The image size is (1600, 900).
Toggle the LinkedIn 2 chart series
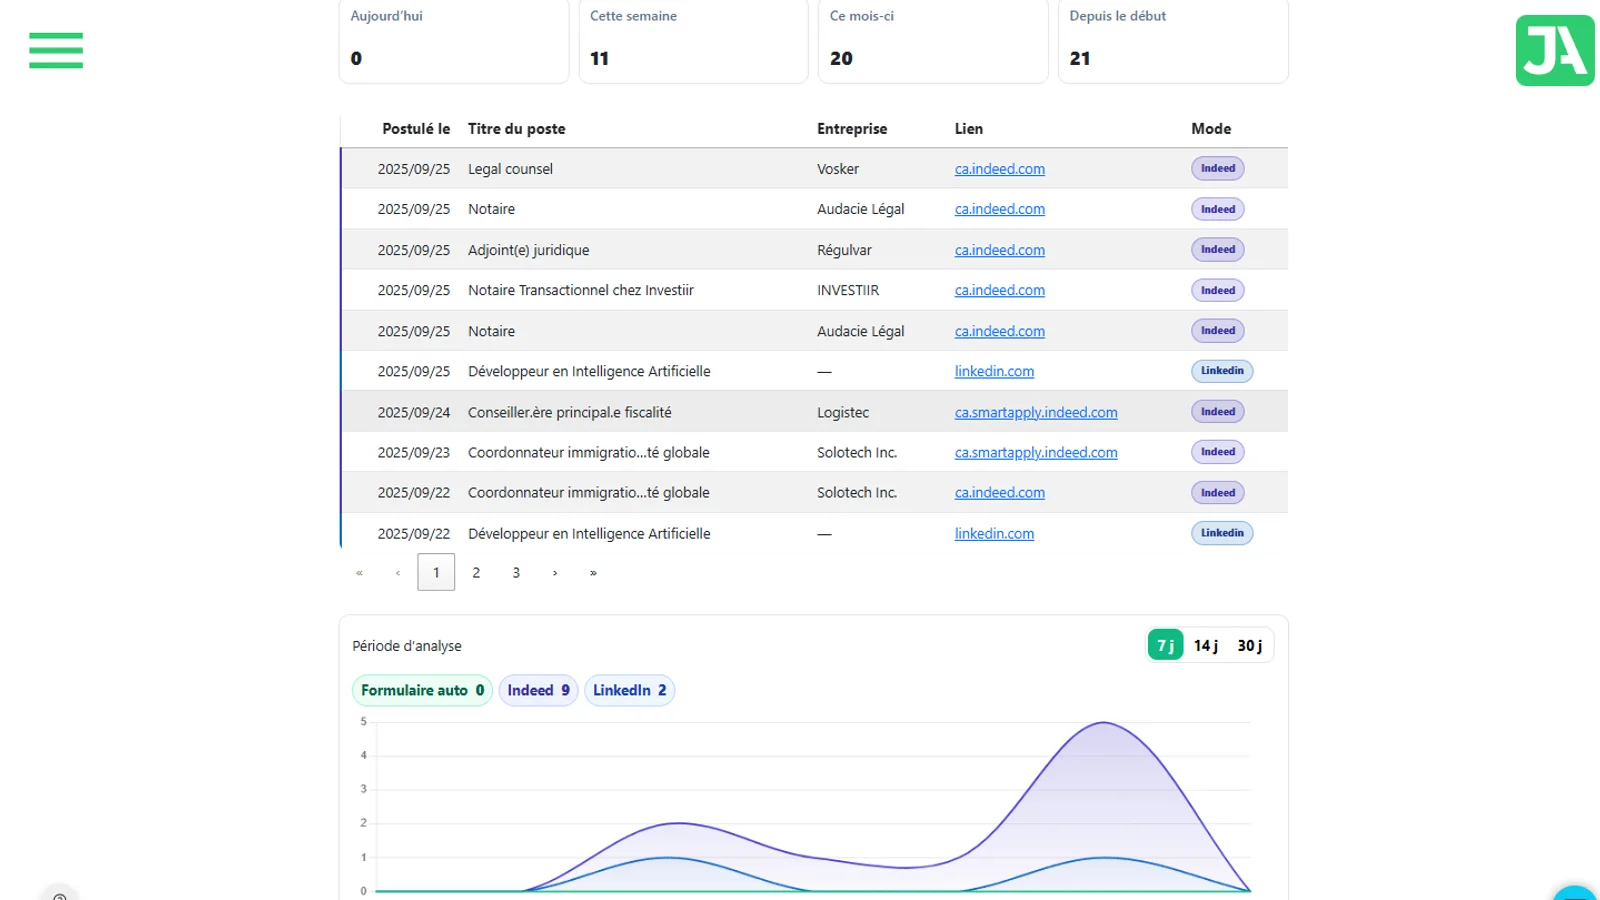629,690
